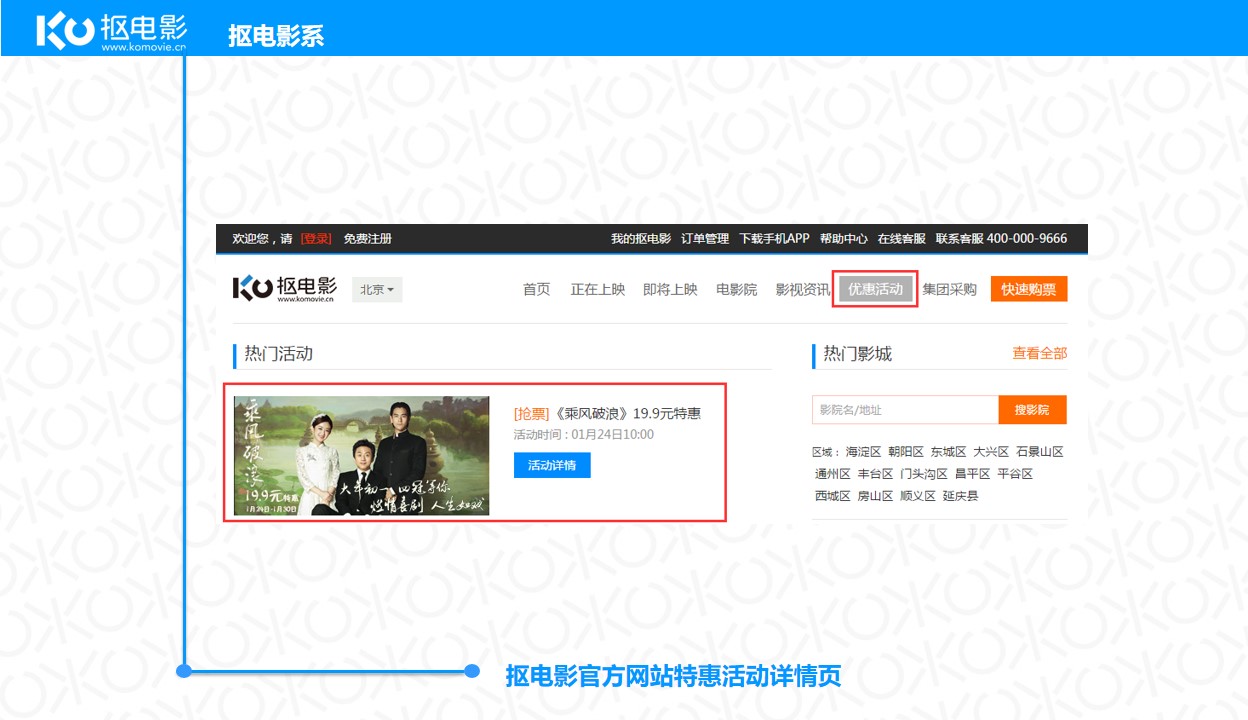This screenshot has height=720, width=1248.
Task: Filter by 平谷区 district
Action: pos(1015,474)
